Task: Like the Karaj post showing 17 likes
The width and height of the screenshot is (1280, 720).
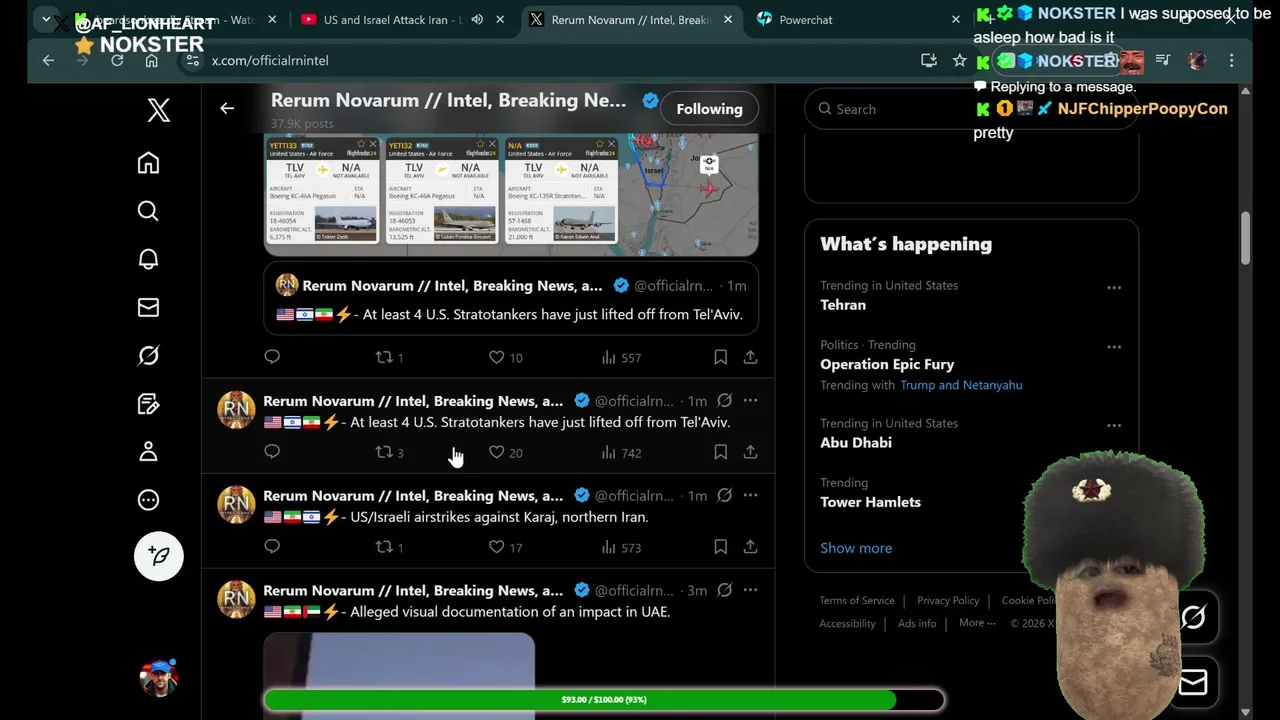Action: click(505, 547)
